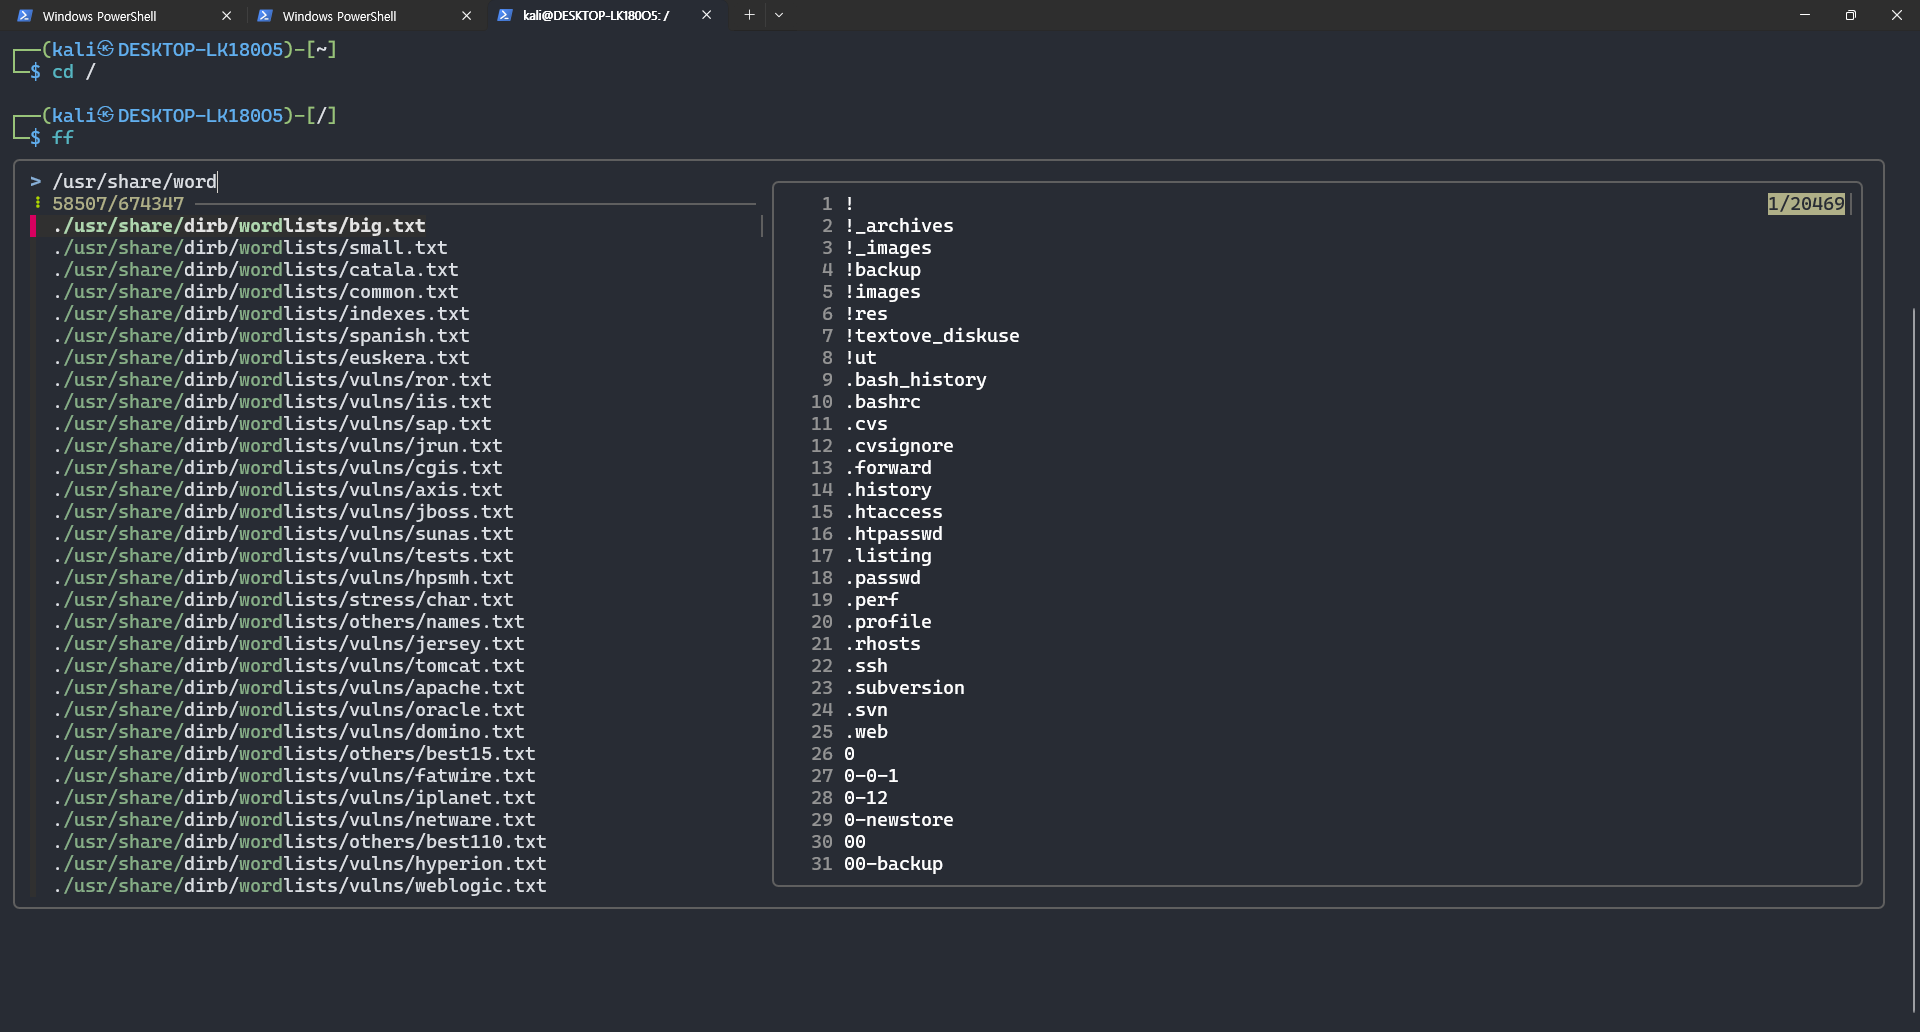Select the wordlists common.txt entry

(x=256, y=292)
